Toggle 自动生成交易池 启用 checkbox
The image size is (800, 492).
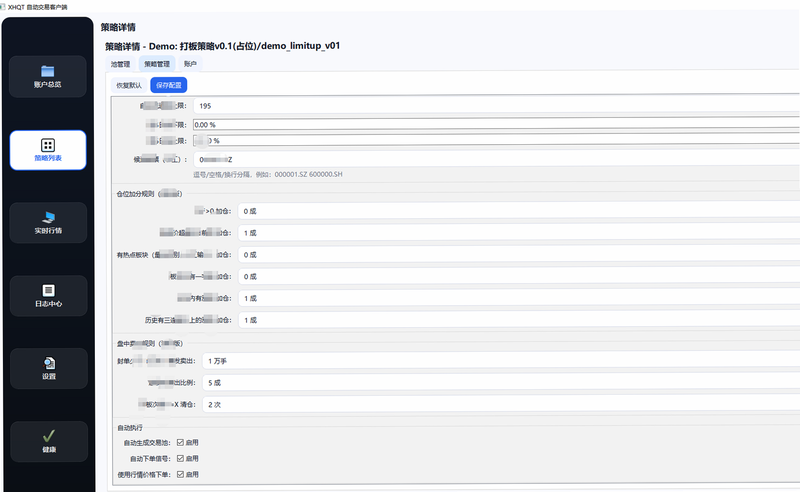pyautogui.click(x=180, y=442)
